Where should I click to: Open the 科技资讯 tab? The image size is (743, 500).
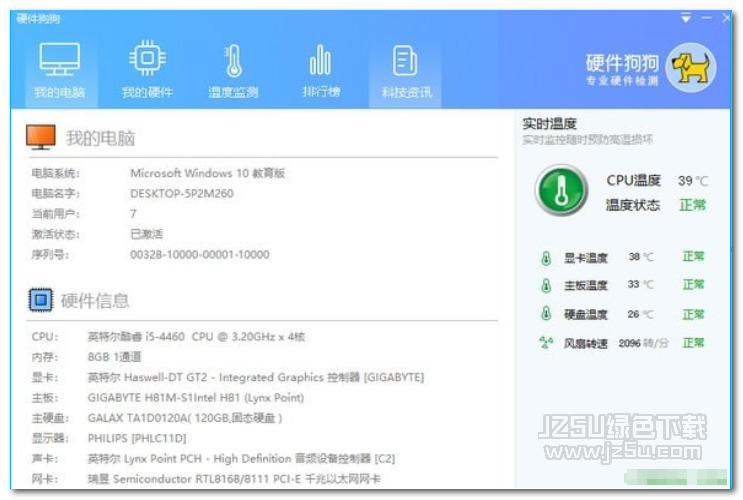click(x=406, y=70)
